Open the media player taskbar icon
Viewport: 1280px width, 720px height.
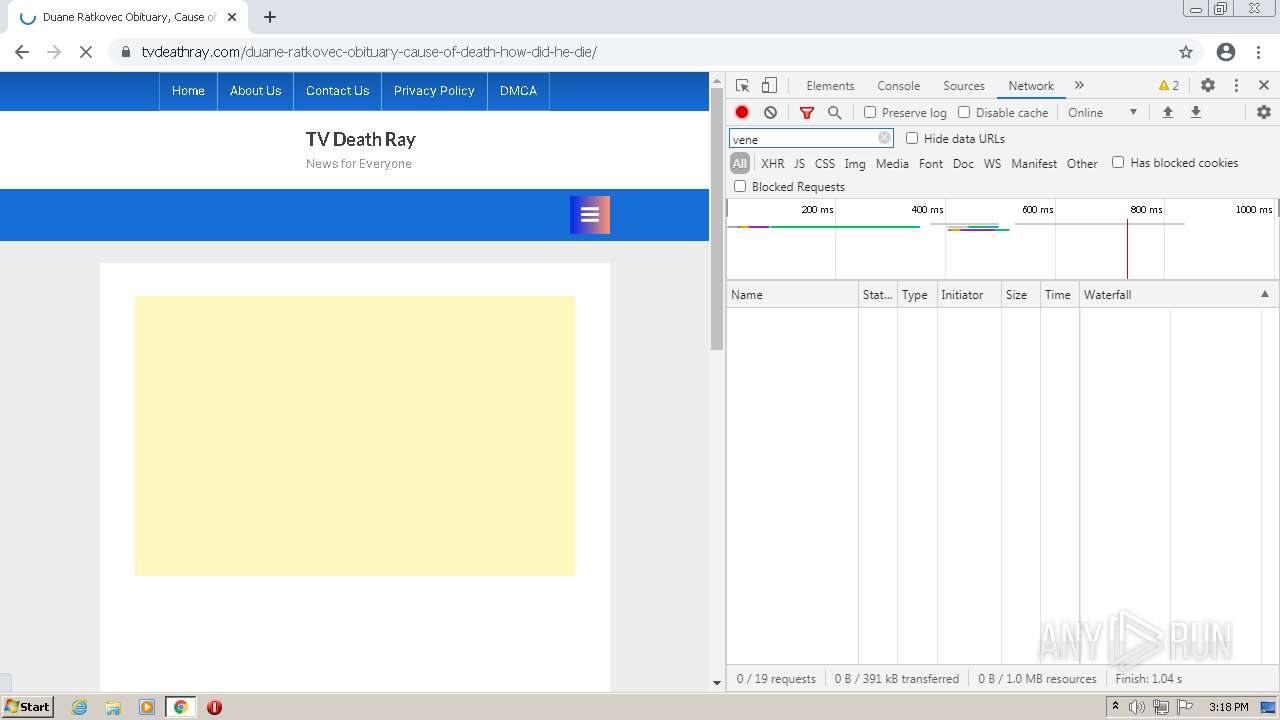point(147,707)
